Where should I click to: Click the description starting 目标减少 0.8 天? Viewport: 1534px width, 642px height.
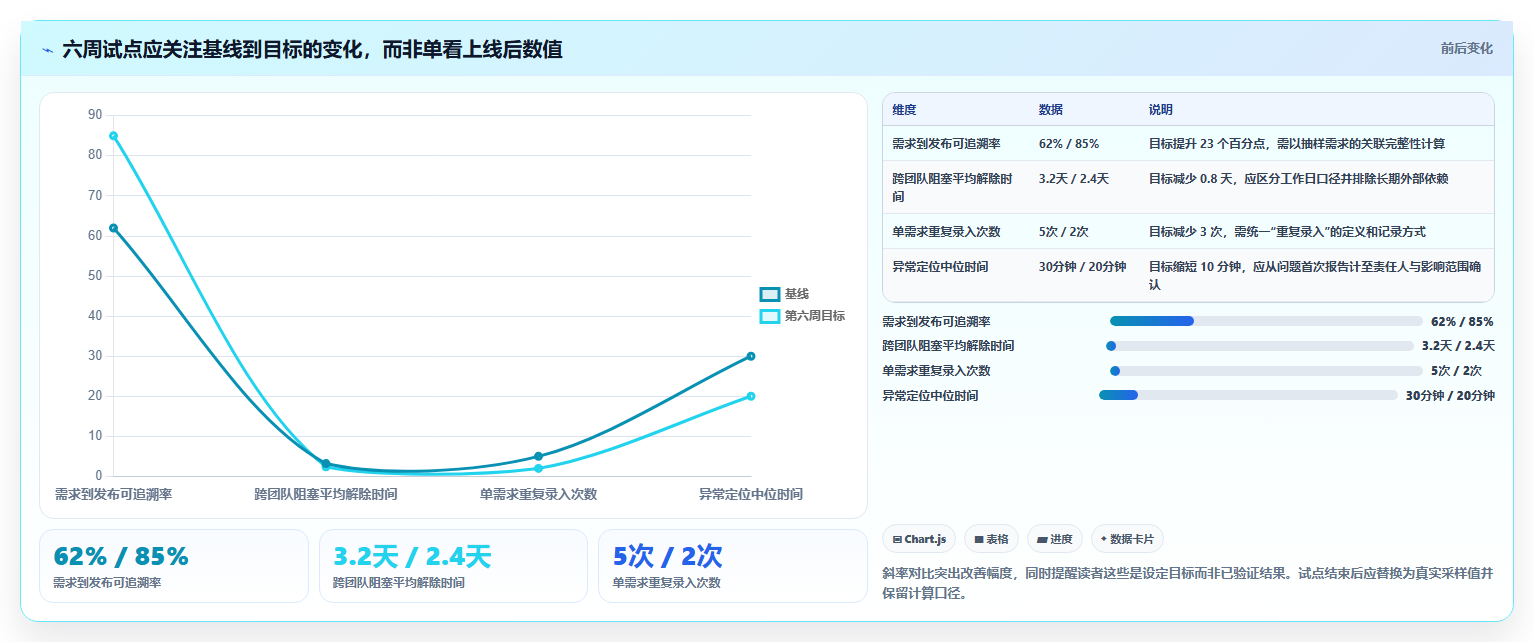point(1298,179)
